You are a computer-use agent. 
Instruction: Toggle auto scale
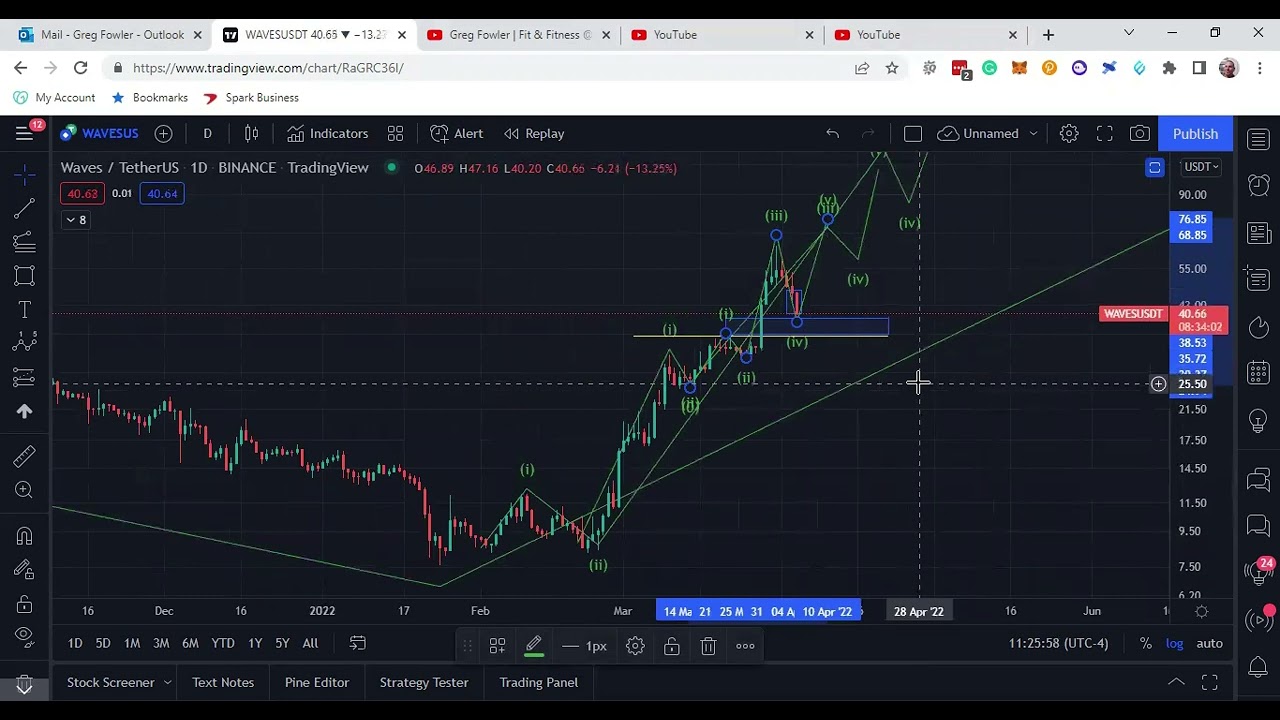click(1210, 643)
